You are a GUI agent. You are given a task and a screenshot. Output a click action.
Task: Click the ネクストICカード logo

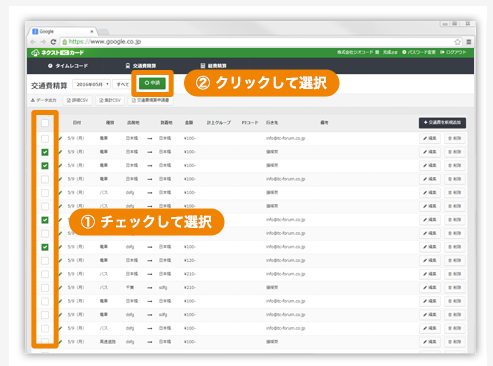pyautogui.click(x=58, y=53)
